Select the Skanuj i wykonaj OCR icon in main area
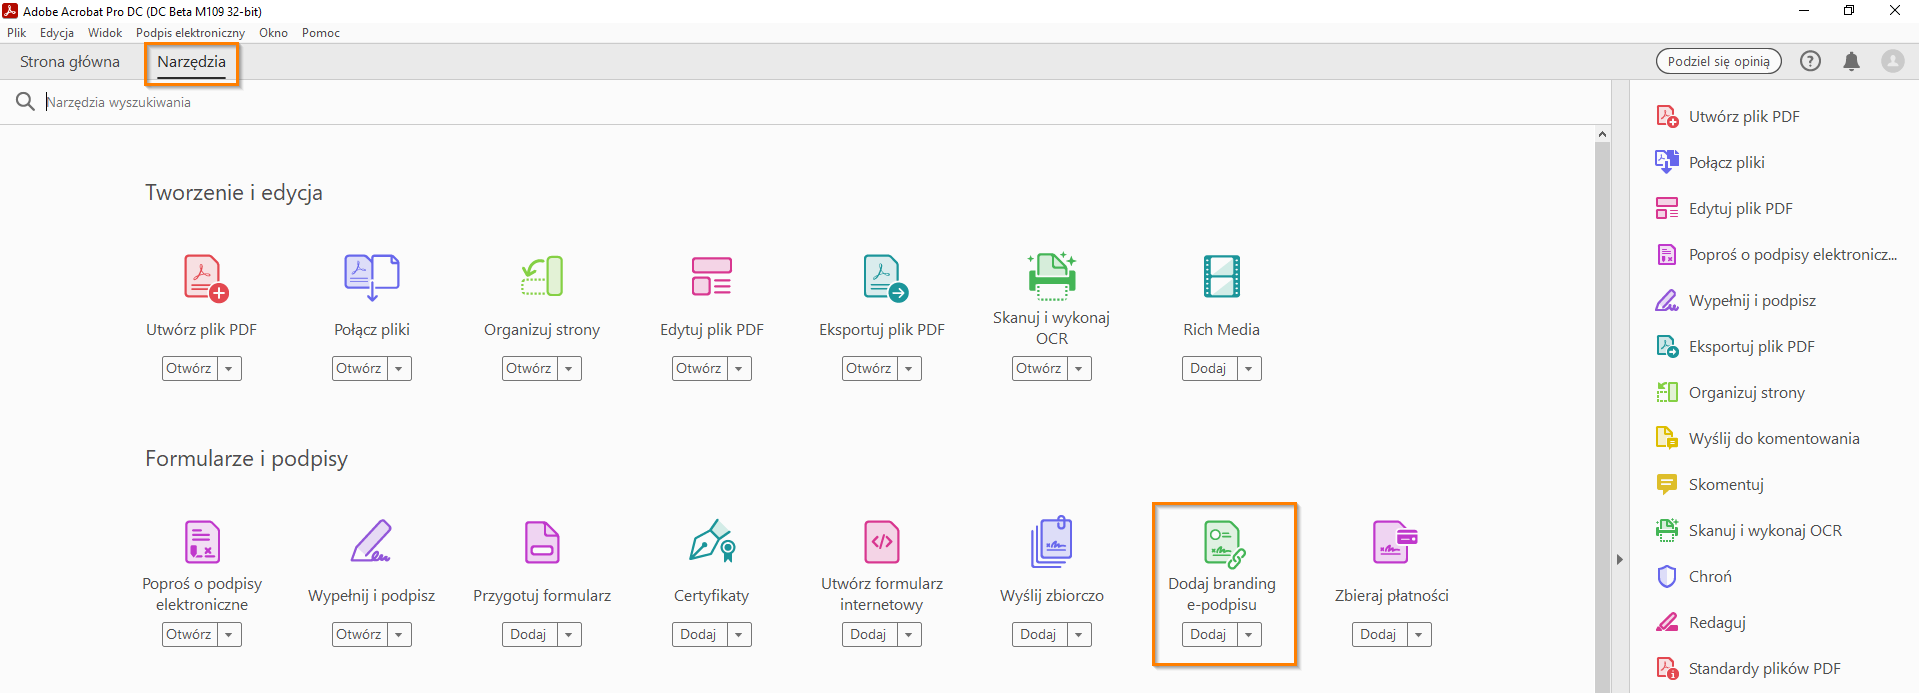 tap(1052, 275)
